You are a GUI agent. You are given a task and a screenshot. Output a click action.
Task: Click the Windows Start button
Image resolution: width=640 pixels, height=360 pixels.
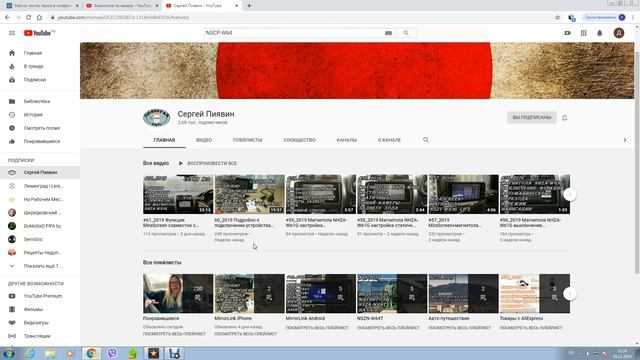tap(9, 353)
